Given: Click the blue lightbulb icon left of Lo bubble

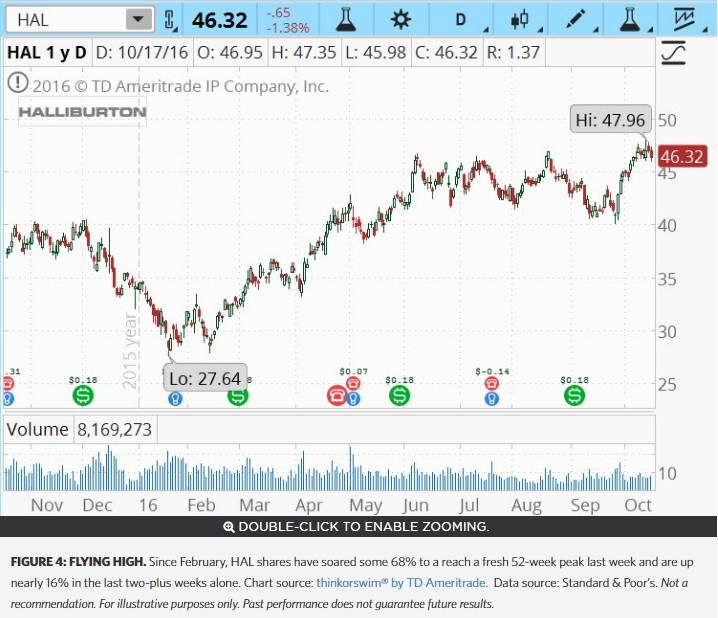Looking at the screenshot, I should 175,399.
